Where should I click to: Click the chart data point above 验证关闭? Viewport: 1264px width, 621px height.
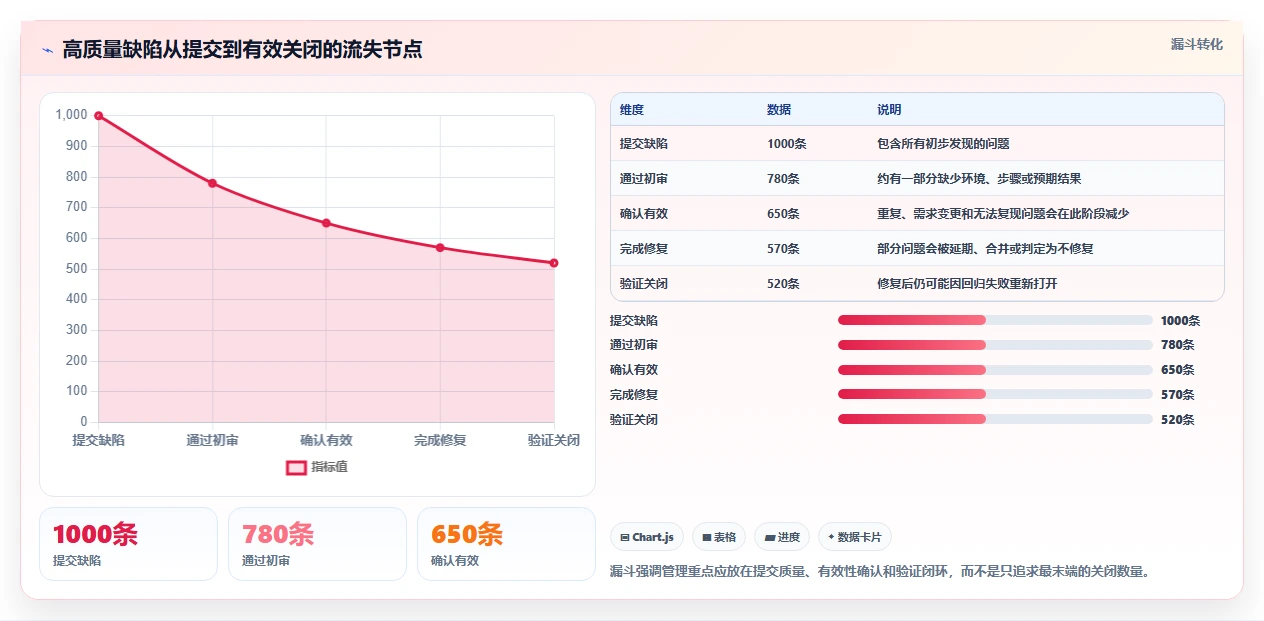(554, 263)
